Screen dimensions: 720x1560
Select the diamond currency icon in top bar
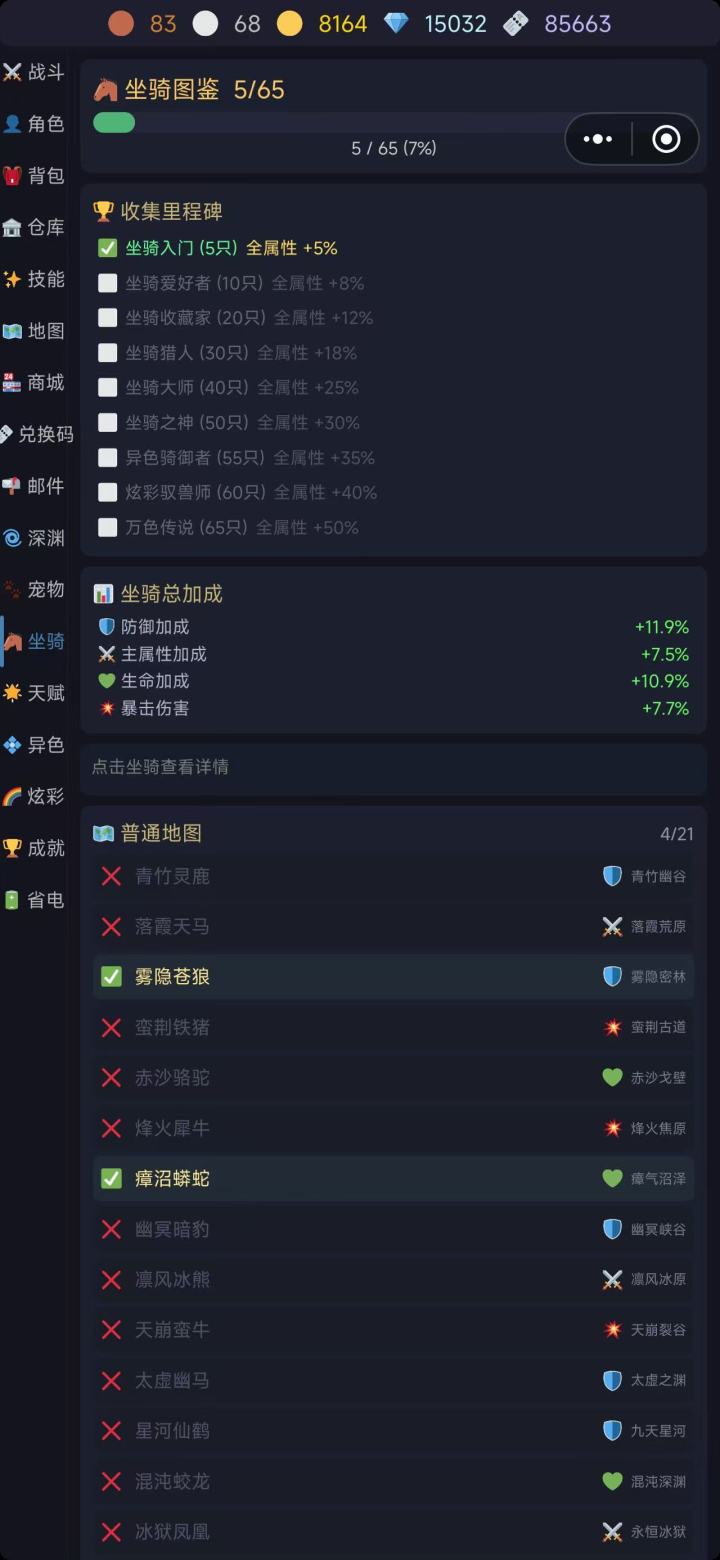(x=397, y=23)
